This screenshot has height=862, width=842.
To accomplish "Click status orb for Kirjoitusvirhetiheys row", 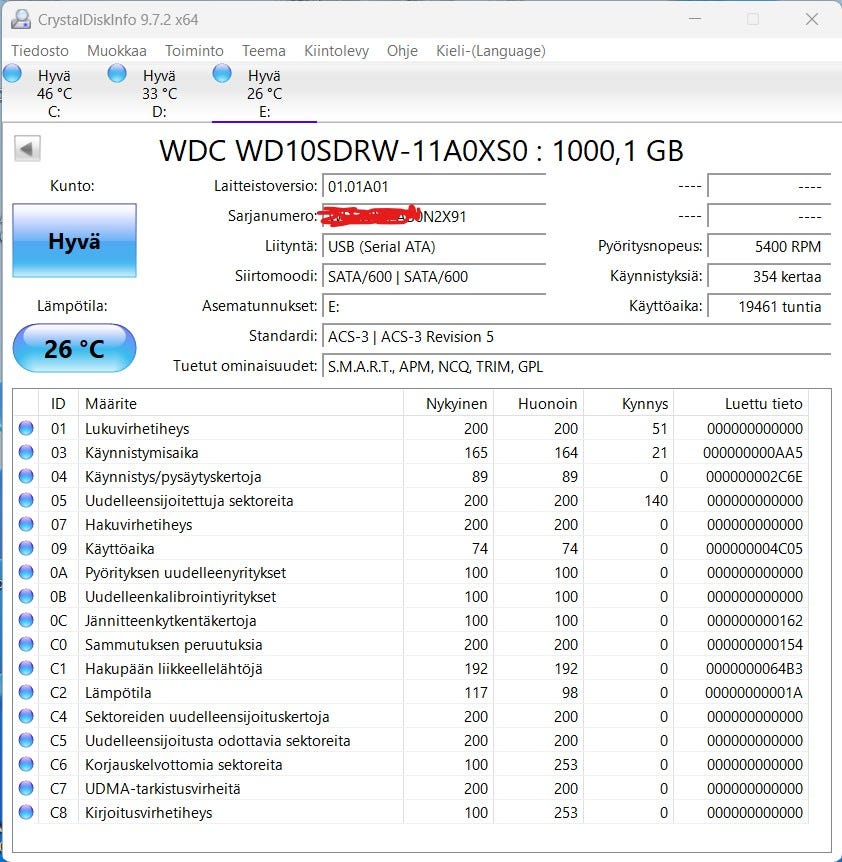I will click(26, 812).
